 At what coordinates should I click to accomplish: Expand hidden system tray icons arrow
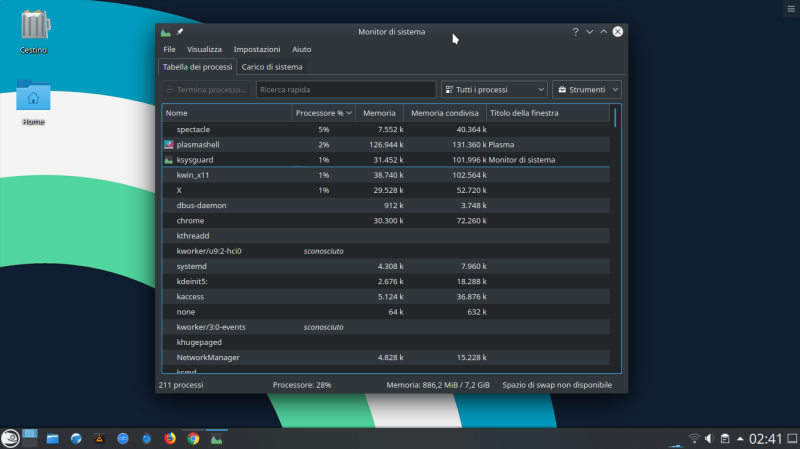(740, 438)
